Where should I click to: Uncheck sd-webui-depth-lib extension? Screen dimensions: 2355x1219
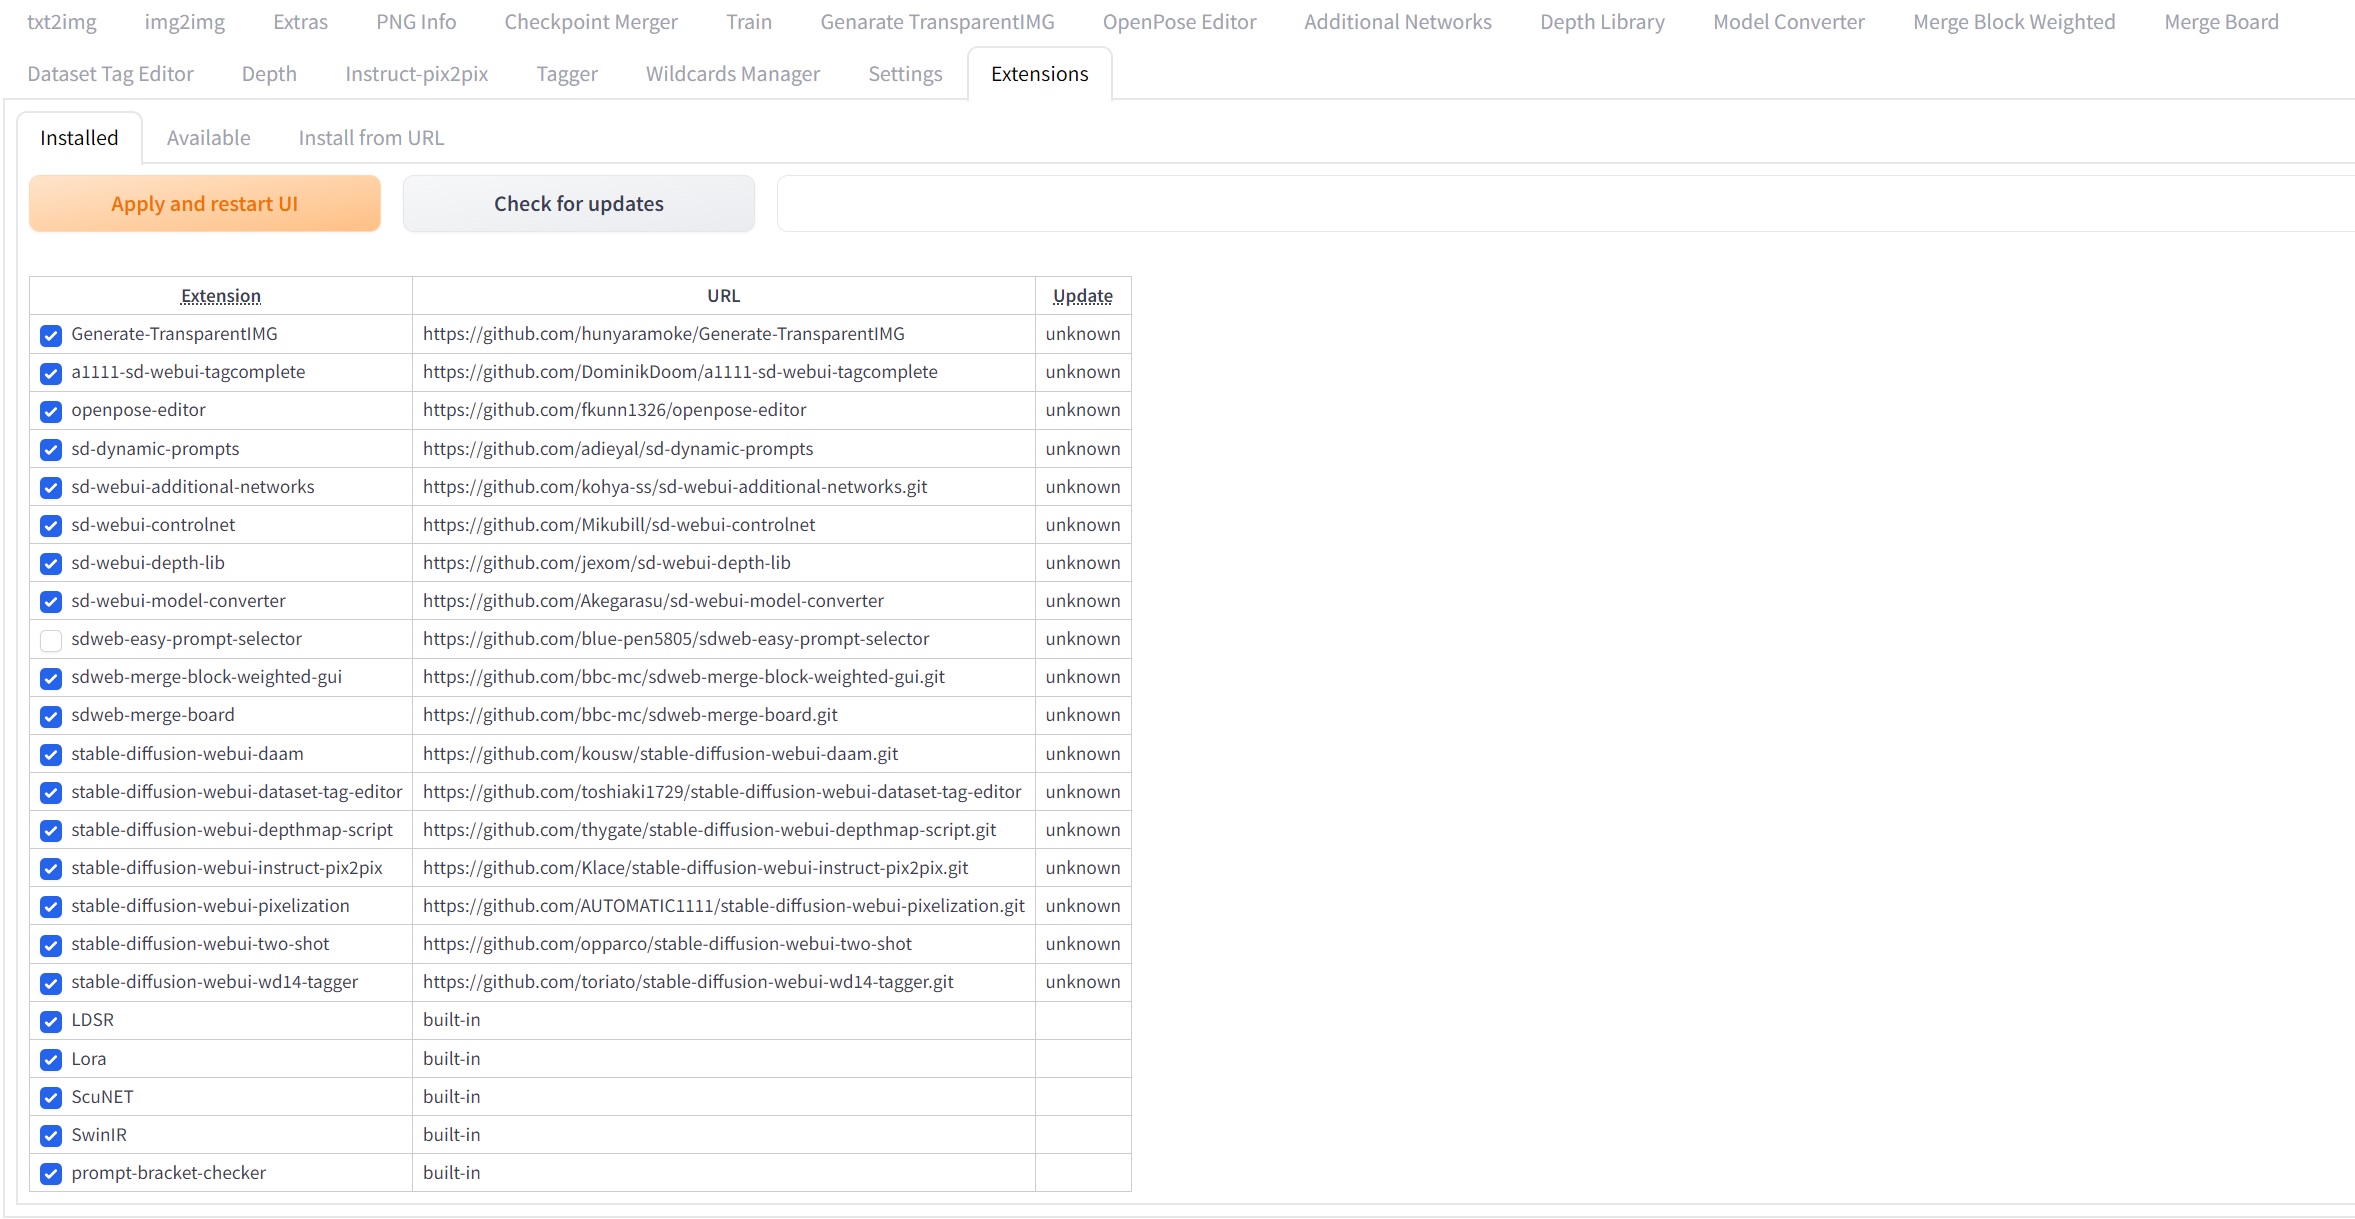coord(51,564)
